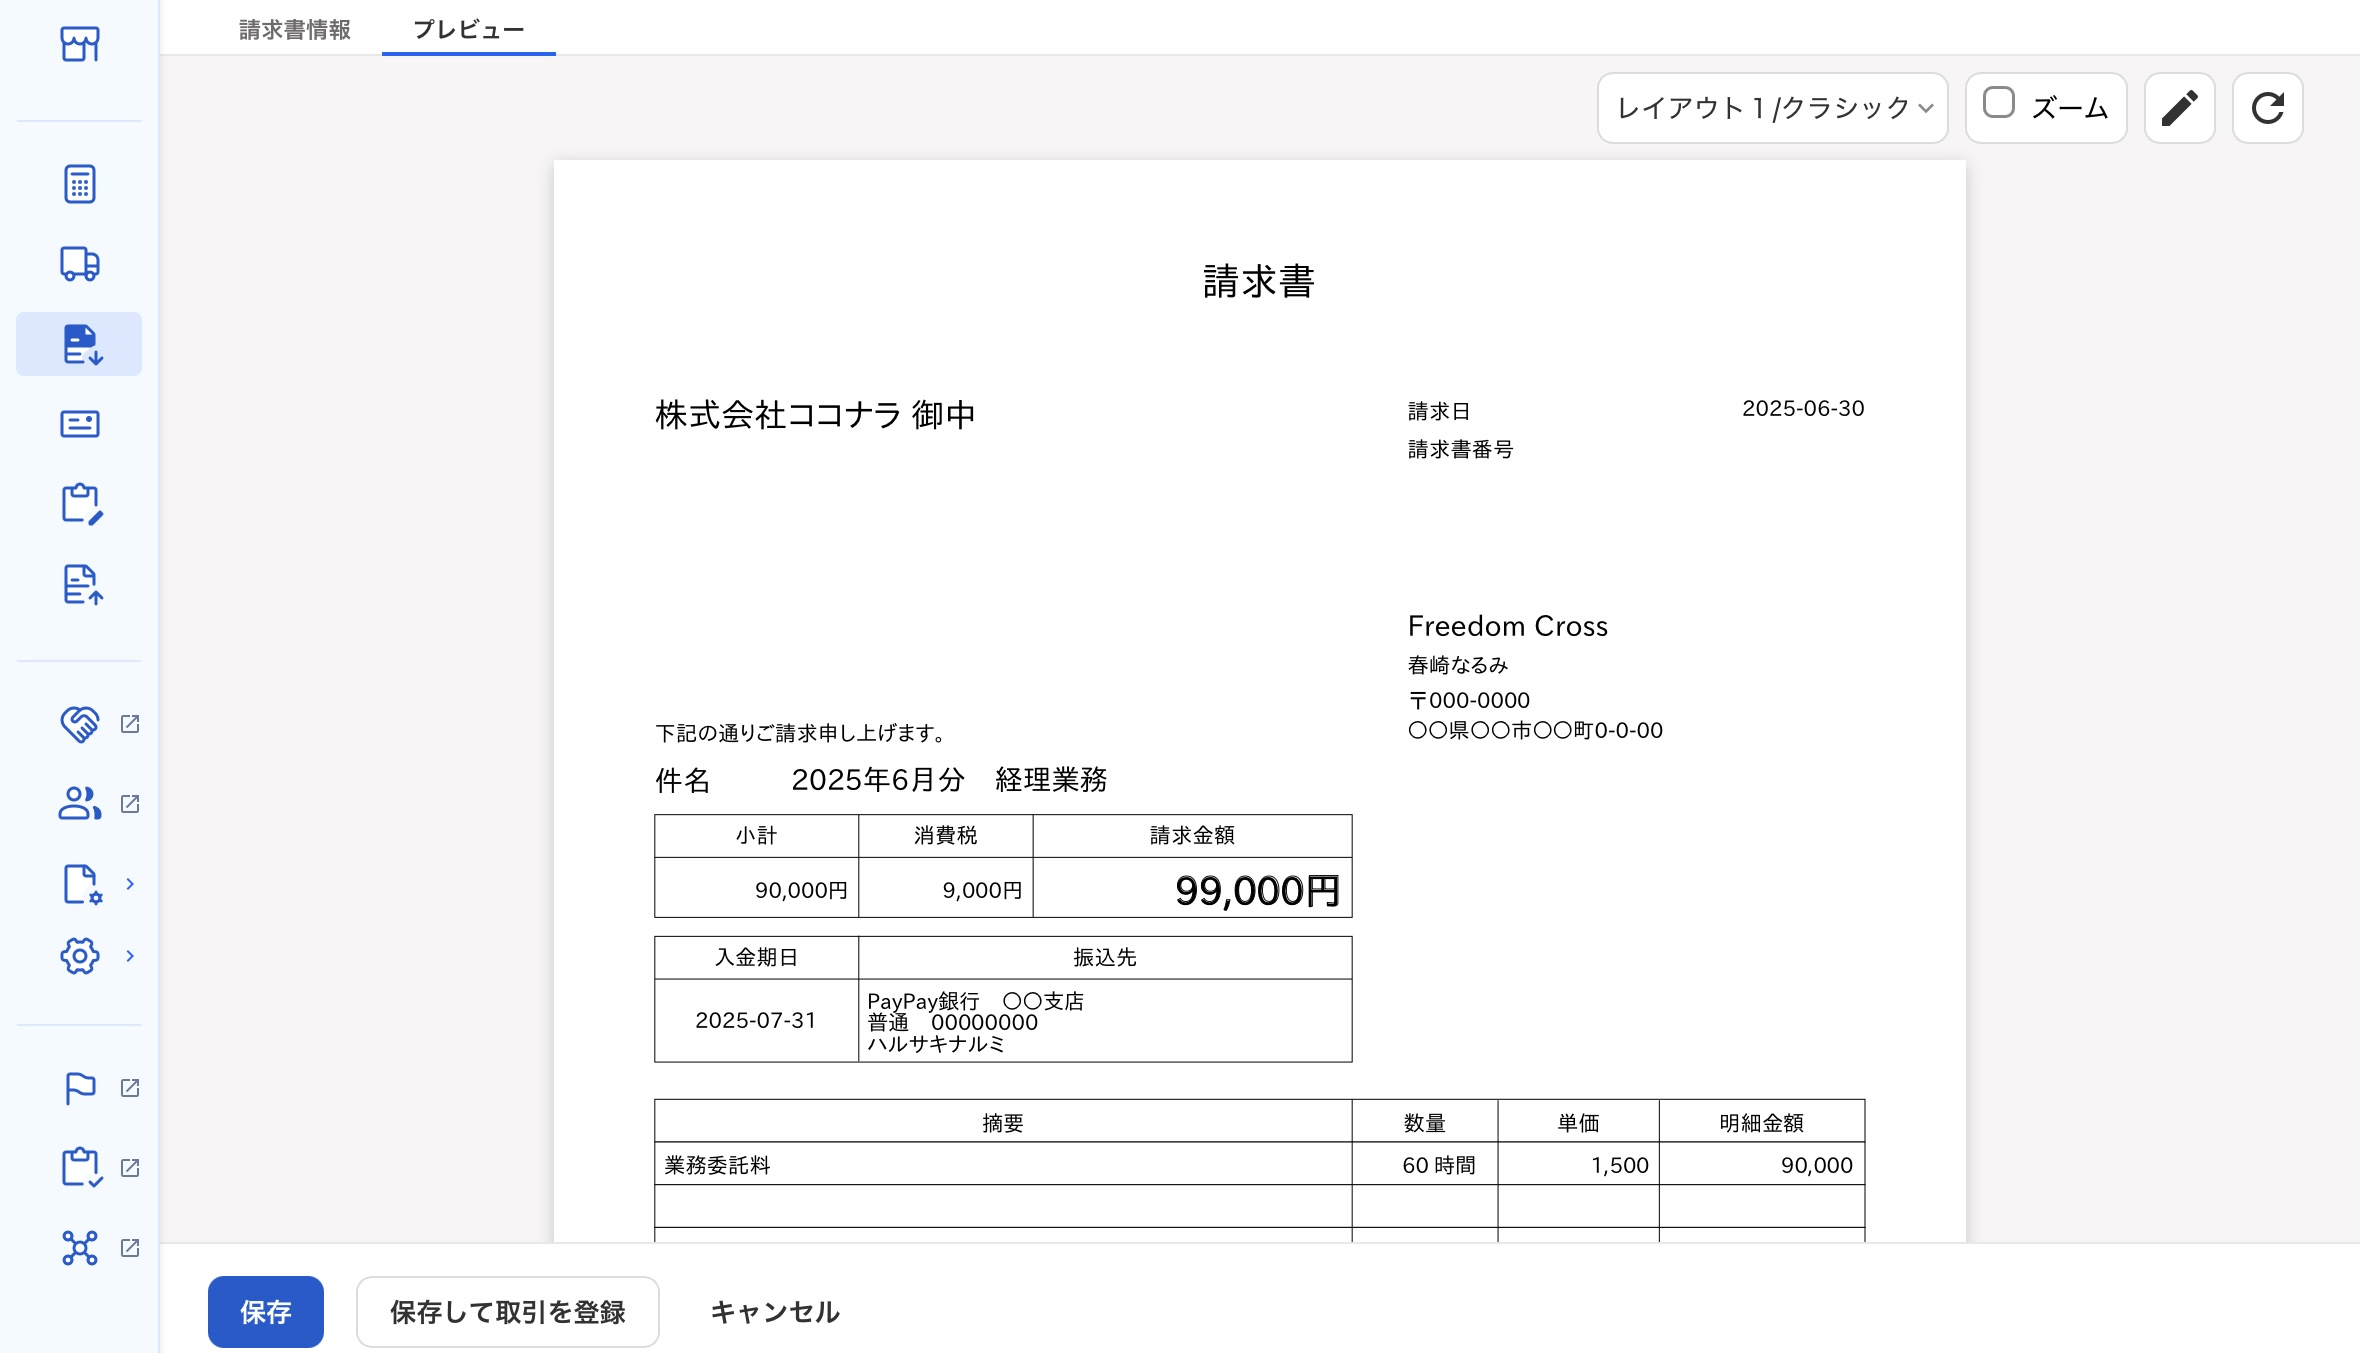Image resolution: width=2360 pixels, height=1353 pixels.
Task: Open the document upload arrow icon
Action: coord(79,584)
